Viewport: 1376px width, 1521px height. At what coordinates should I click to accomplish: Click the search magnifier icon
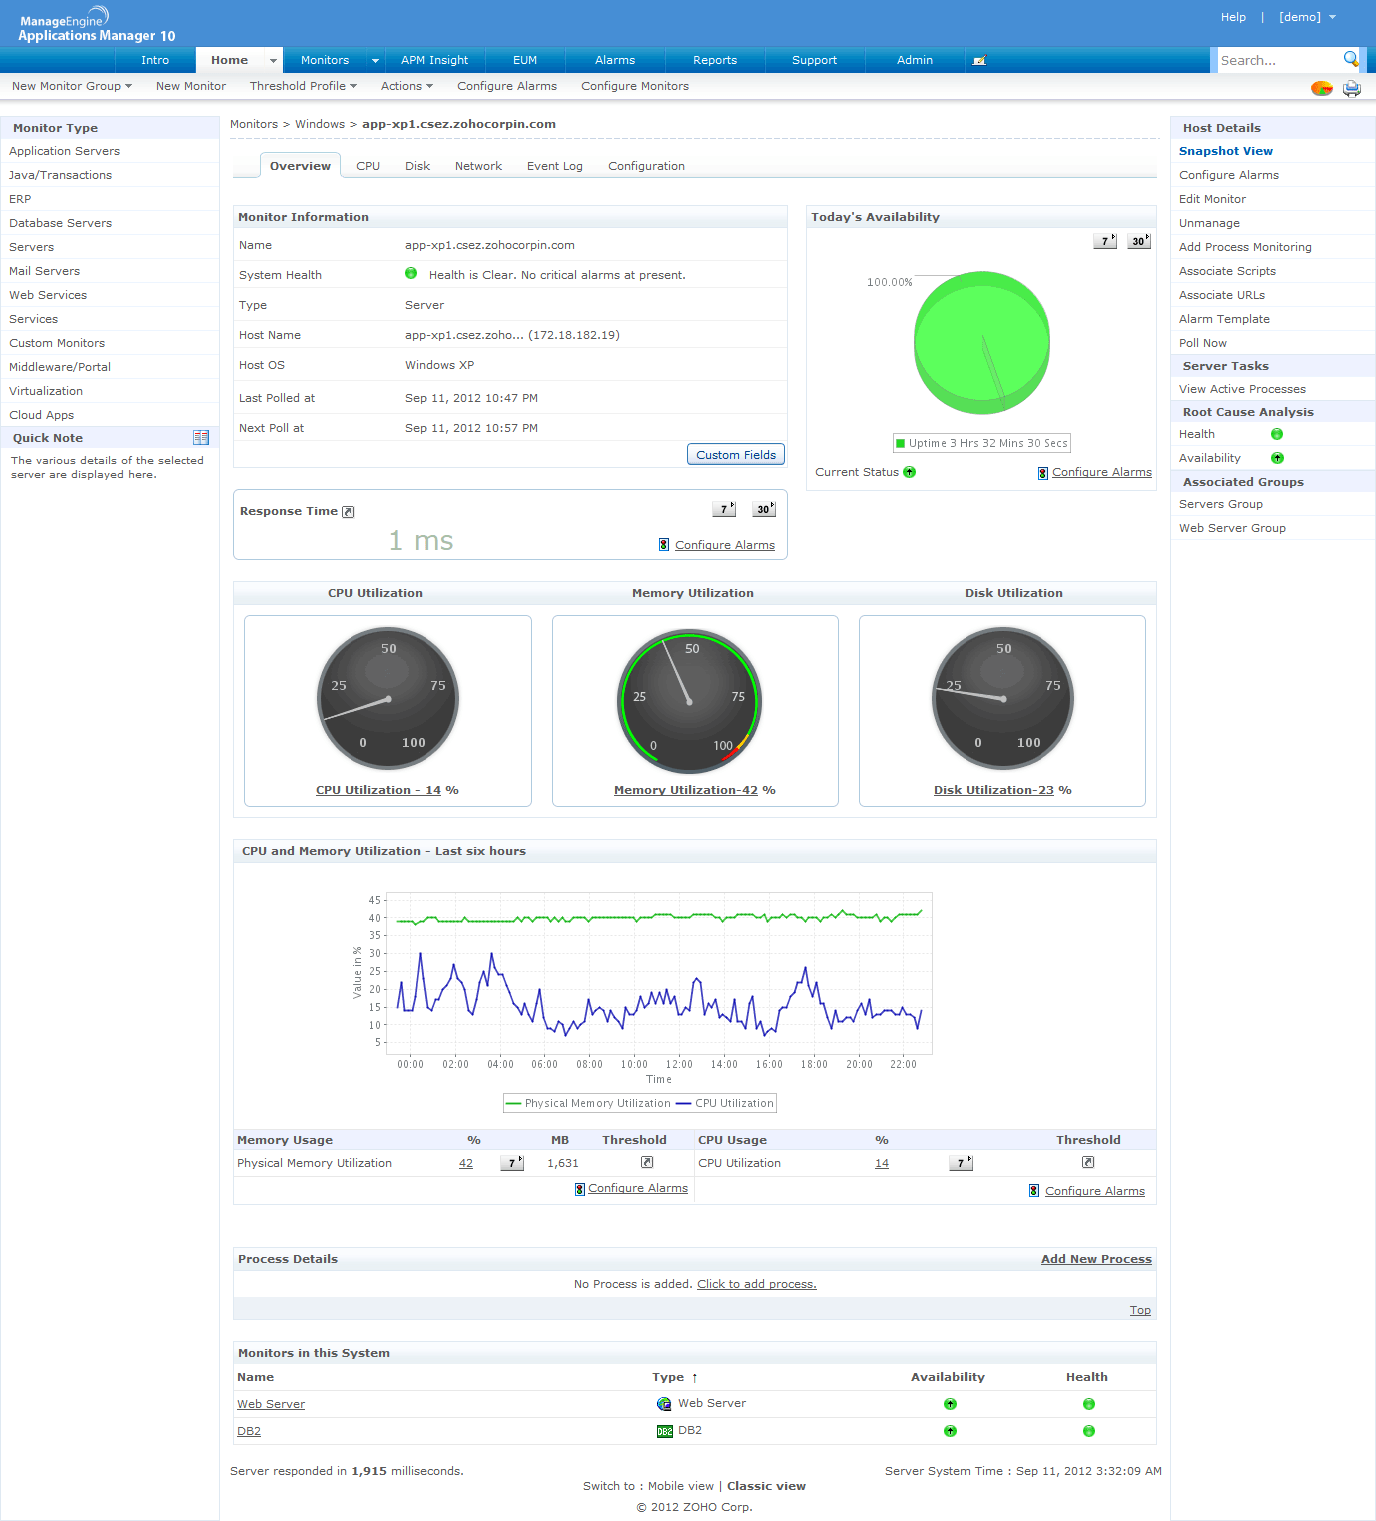click(1350, 59)
